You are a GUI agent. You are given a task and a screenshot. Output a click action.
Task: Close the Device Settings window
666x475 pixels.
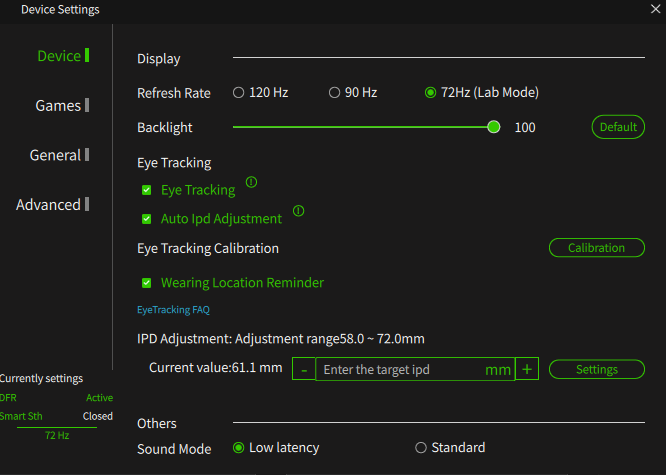655,9
